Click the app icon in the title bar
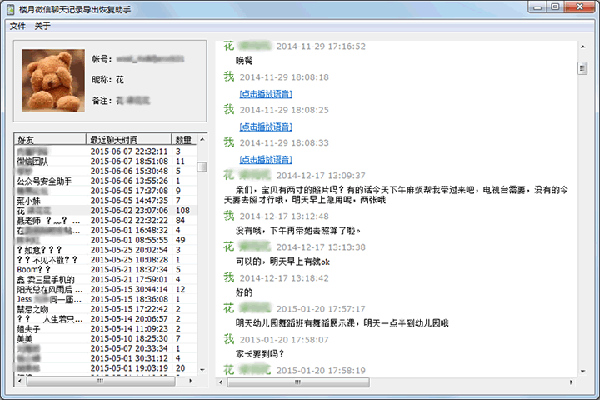Screen dimensions: 600x400 10,9
